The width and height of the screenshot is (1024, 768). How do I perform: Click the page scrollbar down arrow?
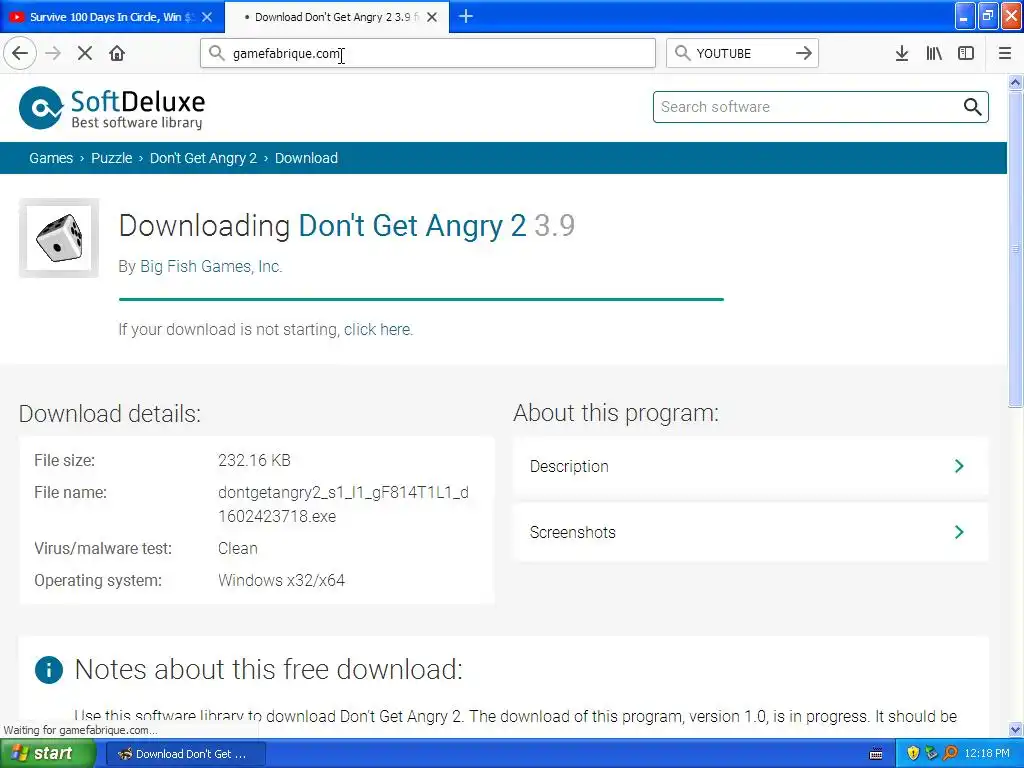[1015, 729]
